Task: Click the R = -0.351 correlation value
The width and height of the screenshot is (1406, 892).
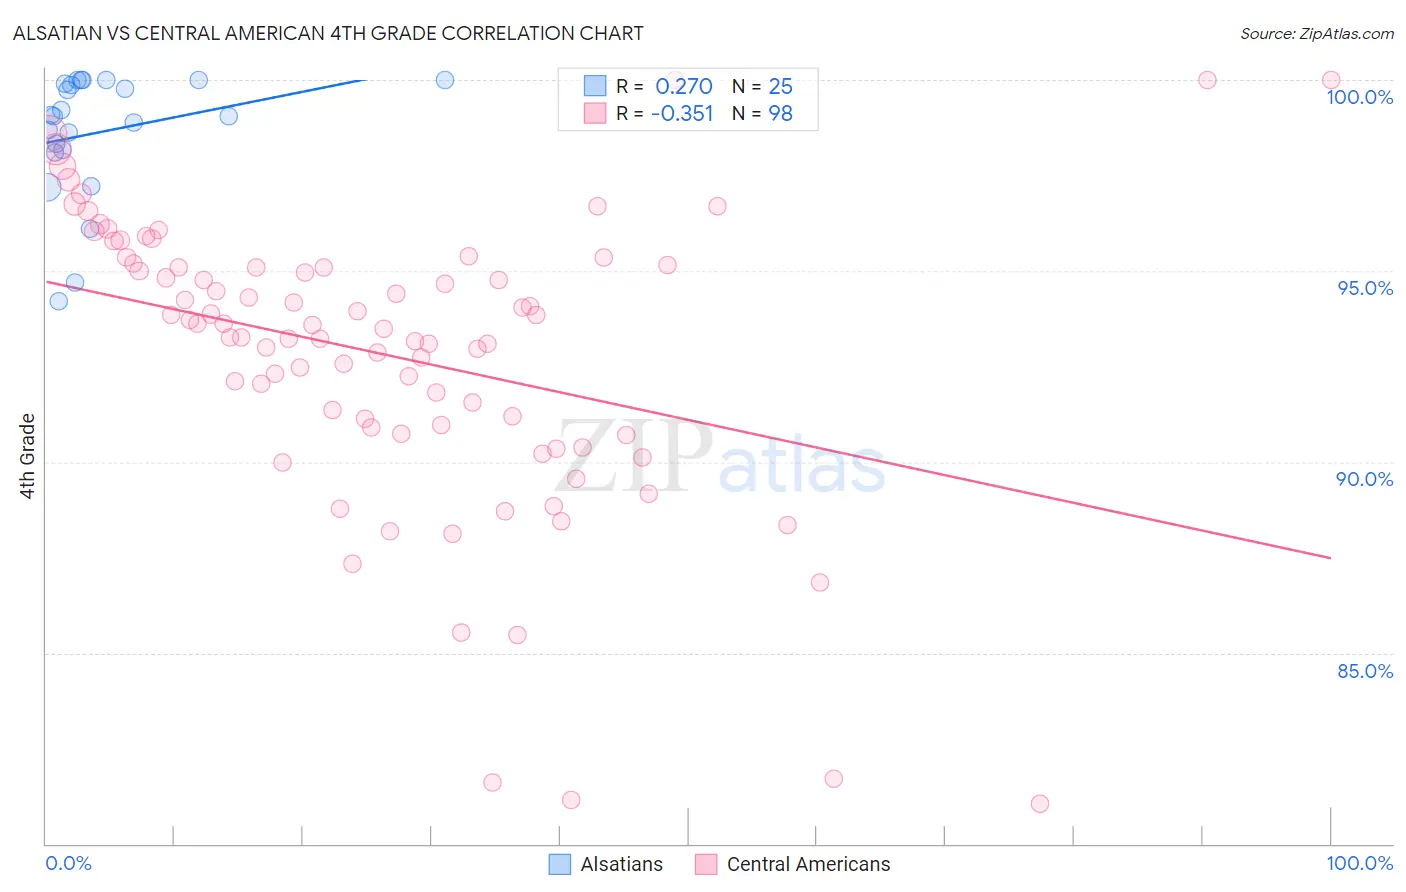Action: (x=664, y=113)
